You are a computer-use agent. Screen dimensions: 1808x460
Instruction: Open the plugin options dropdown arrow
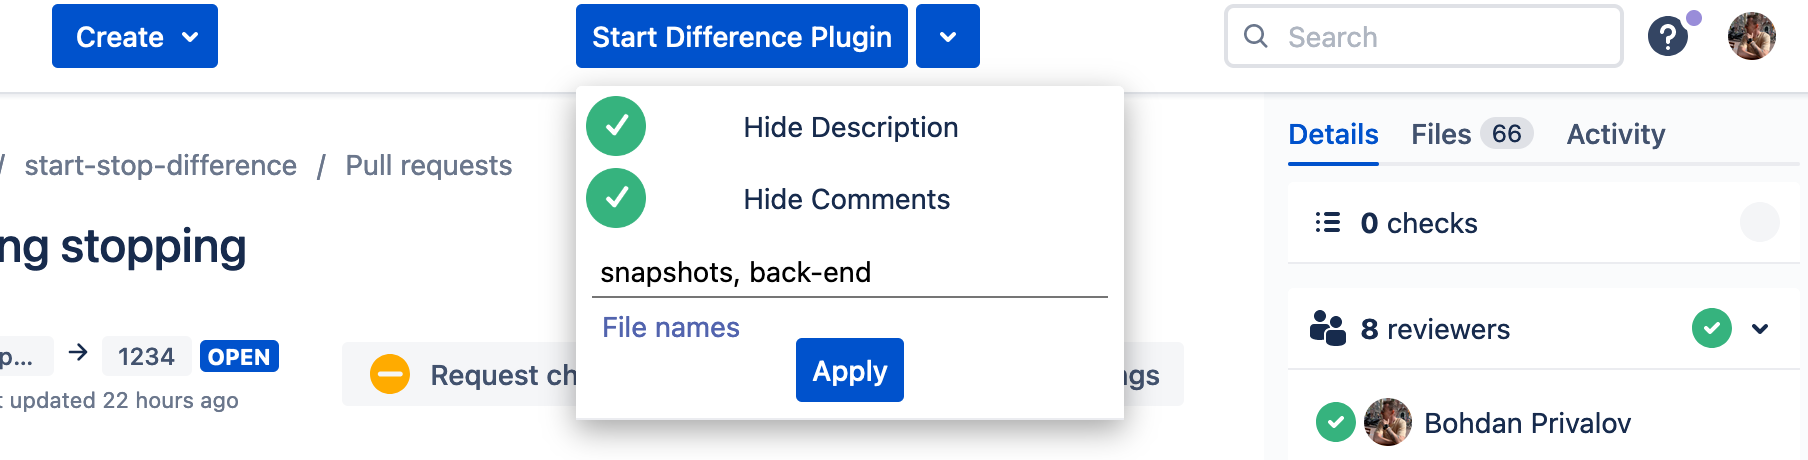coord(947,37)
